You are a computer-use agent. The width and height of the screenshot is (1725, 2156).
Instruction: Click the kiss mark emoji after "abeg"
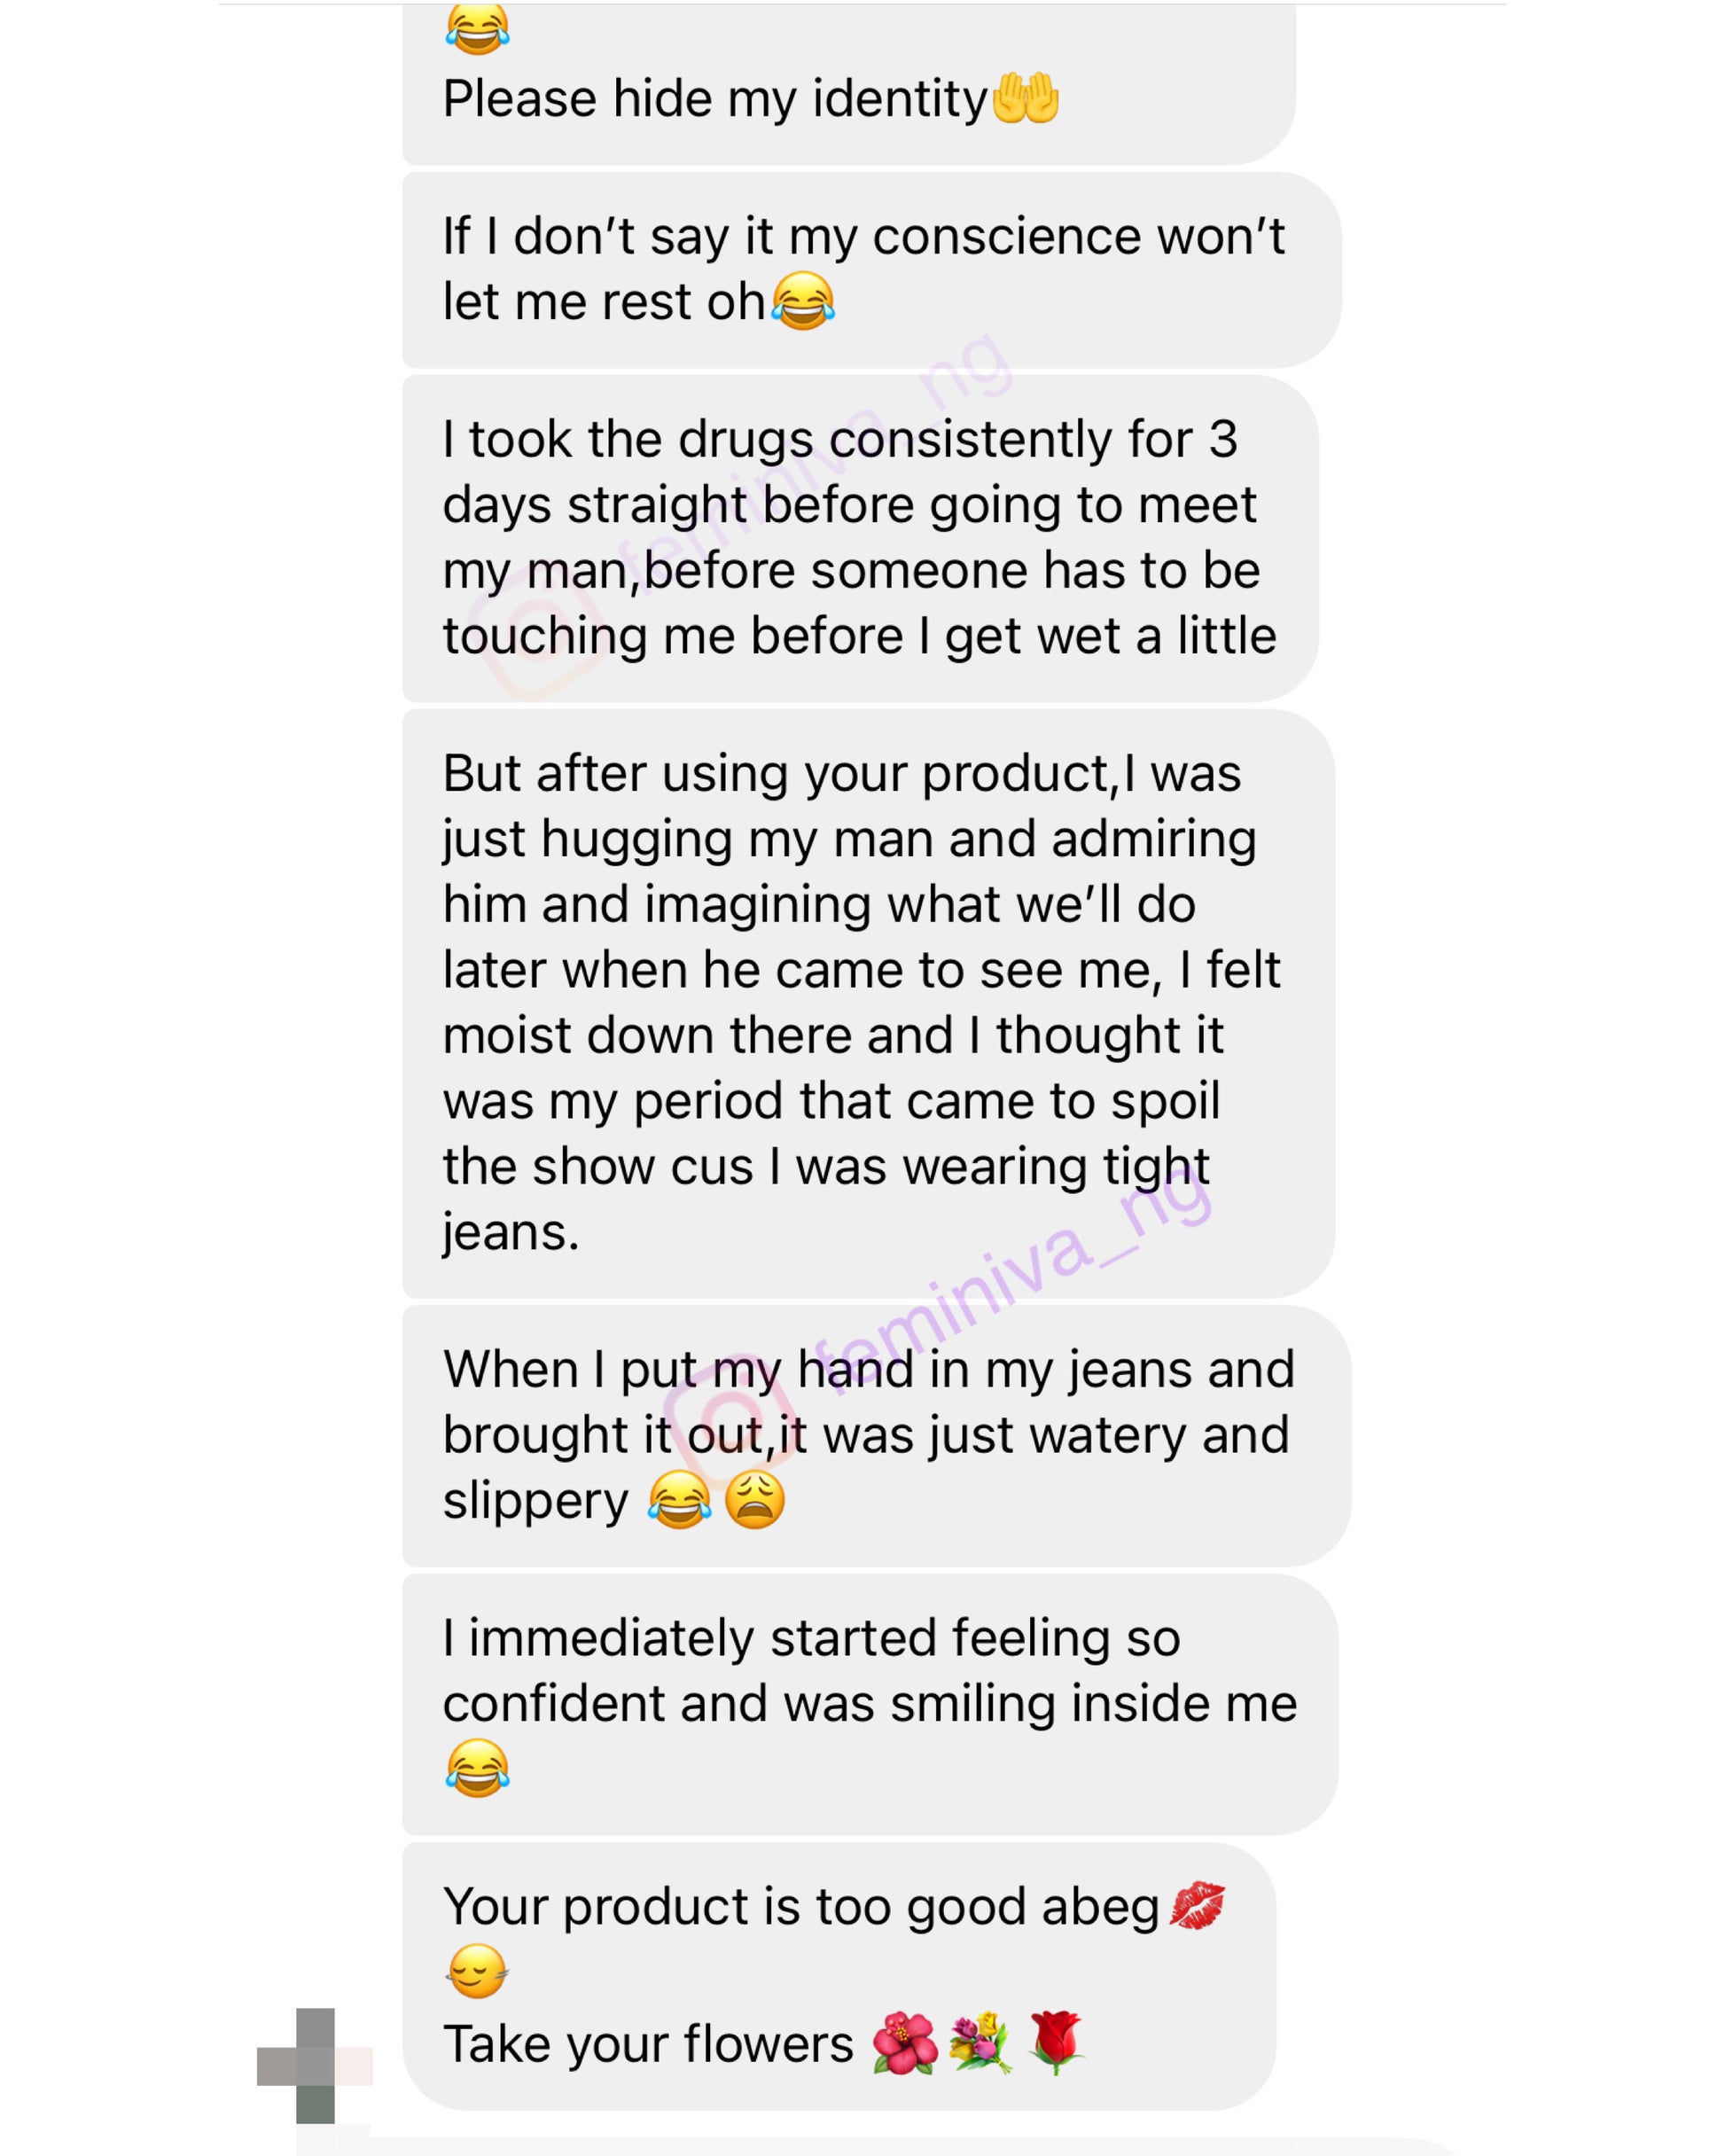tap(1197, 1905)
